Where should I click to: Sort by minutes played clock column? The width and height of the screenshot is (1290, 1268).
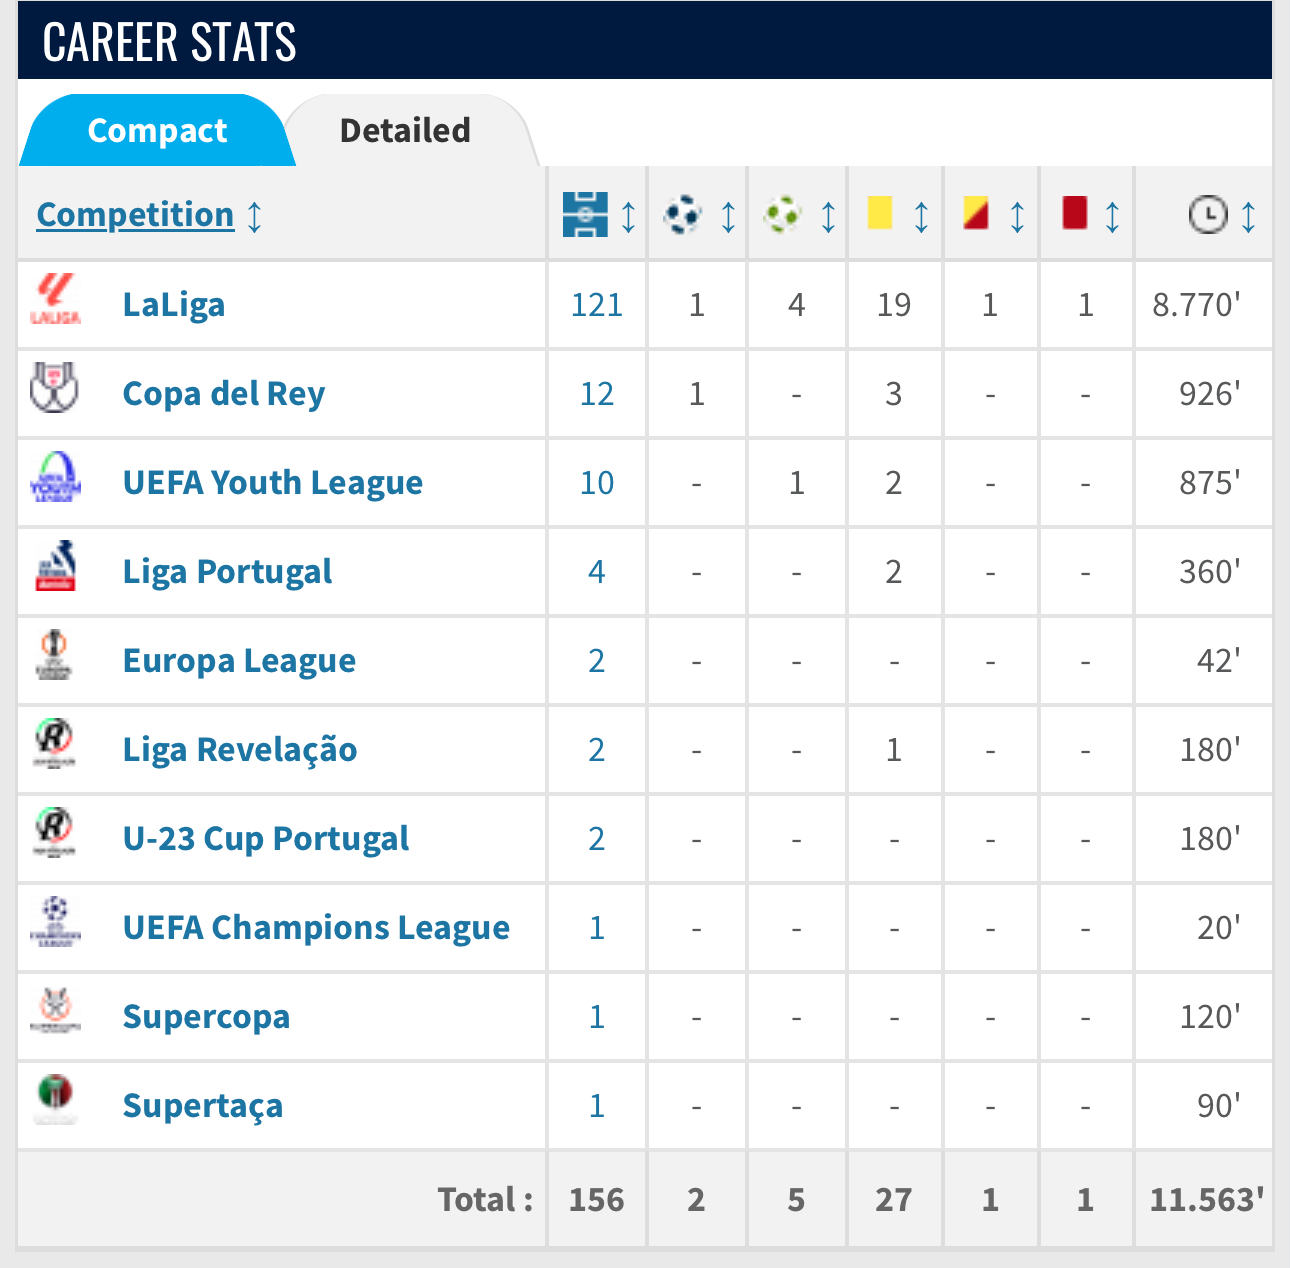coord(1248,216)
